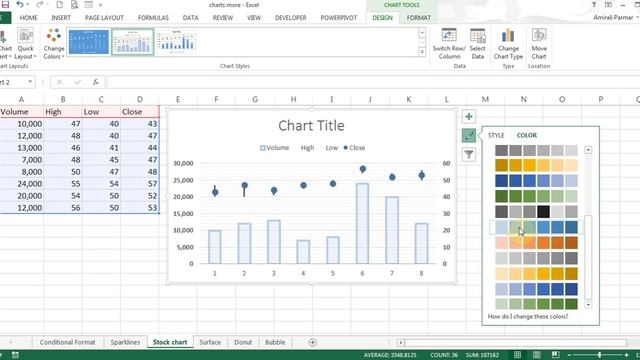The height and width of the screenshot is (360, 640).
Task: Click the zoom out minus button
Action: point(569,355)
